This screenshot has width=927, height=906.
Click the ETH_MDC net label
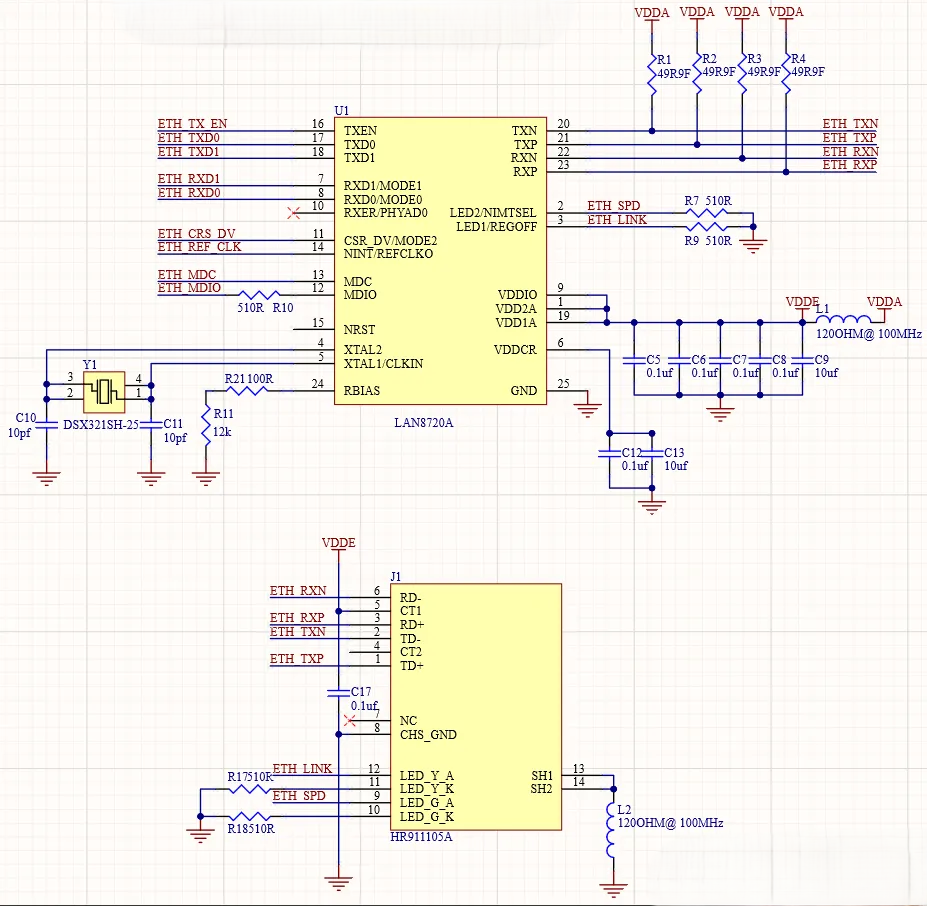(187, 275)
